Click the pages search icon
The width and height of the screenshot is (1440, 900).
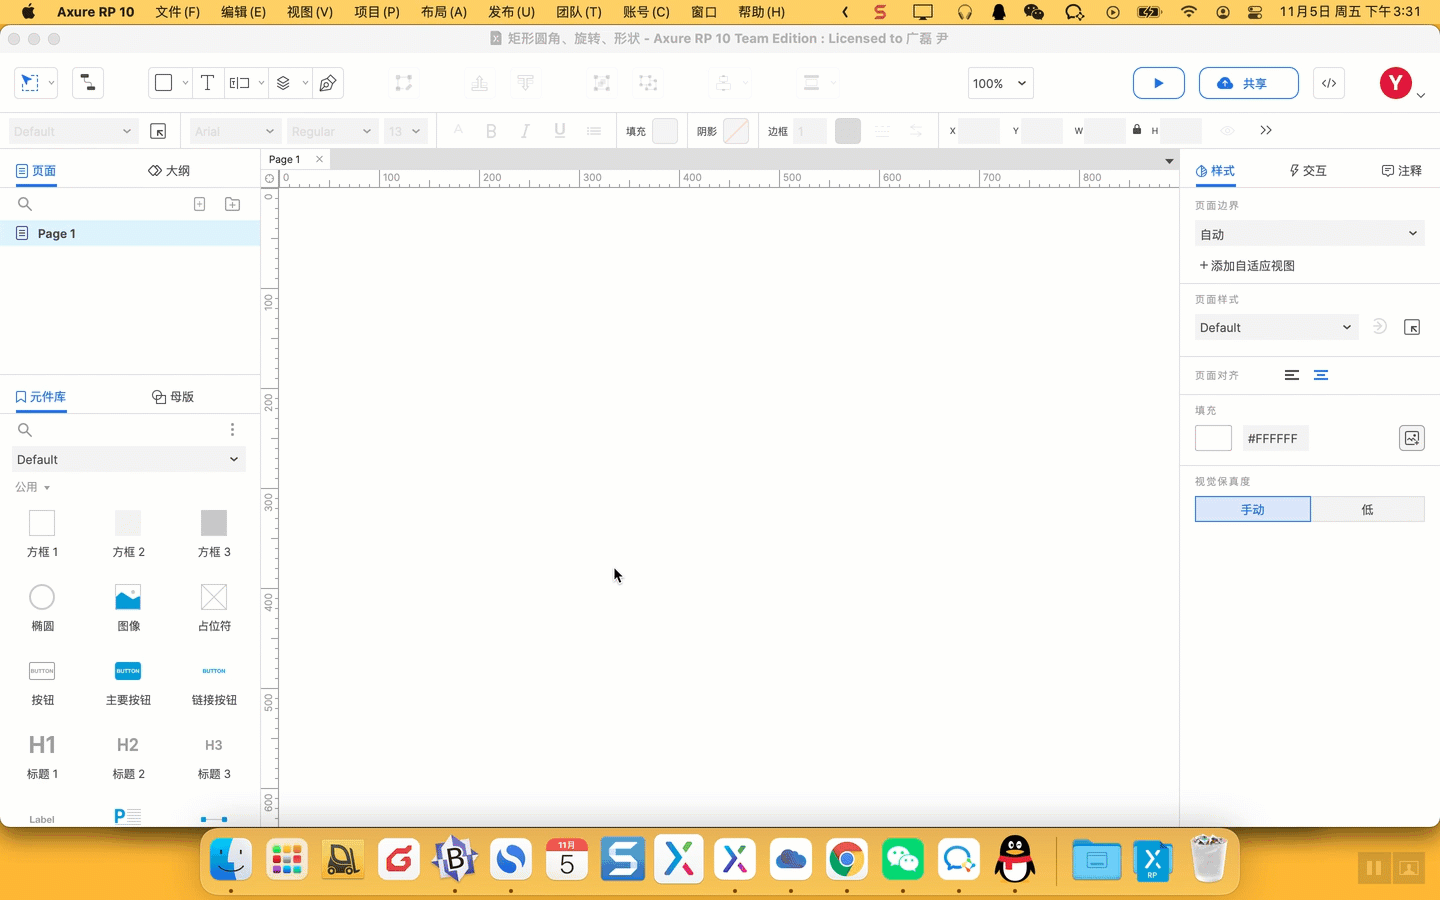[x=25, y=204]
